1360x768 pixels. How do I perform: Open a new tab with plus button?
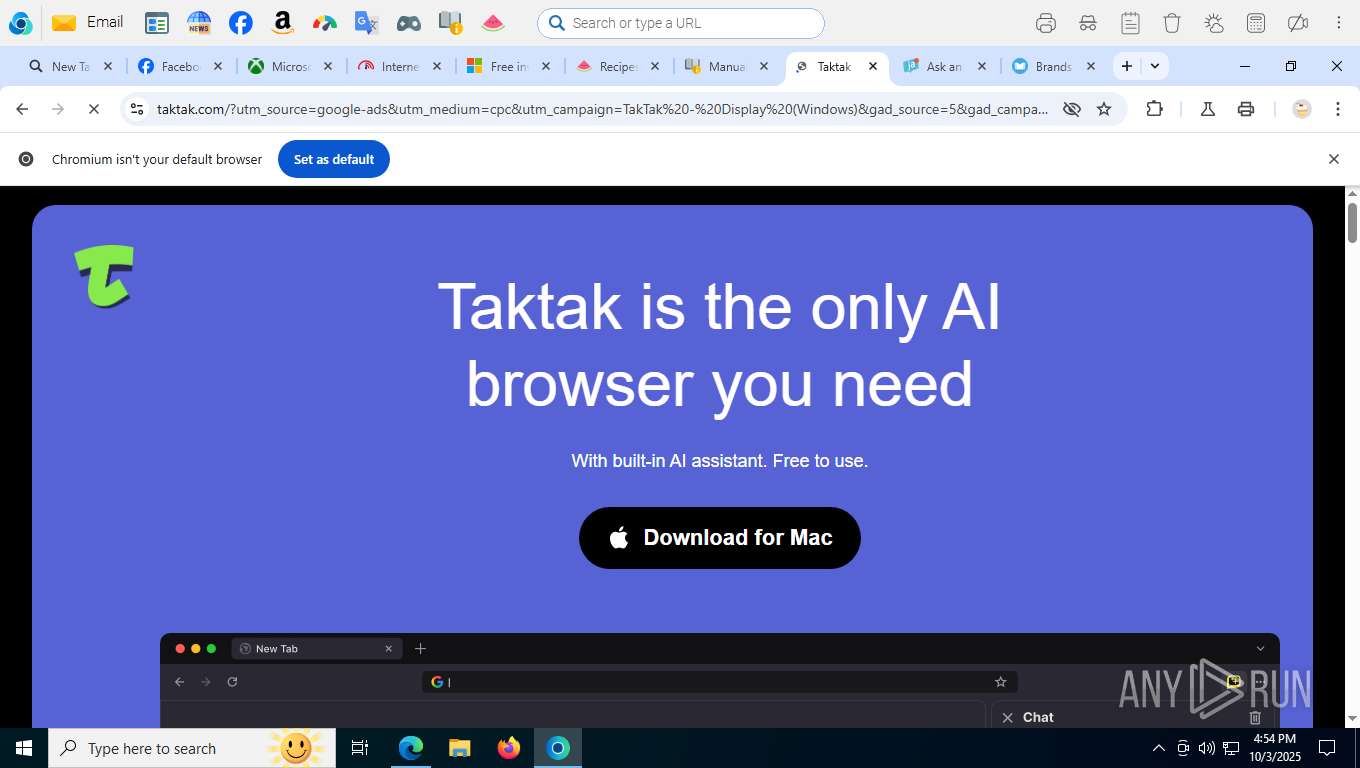[1127, 66]
